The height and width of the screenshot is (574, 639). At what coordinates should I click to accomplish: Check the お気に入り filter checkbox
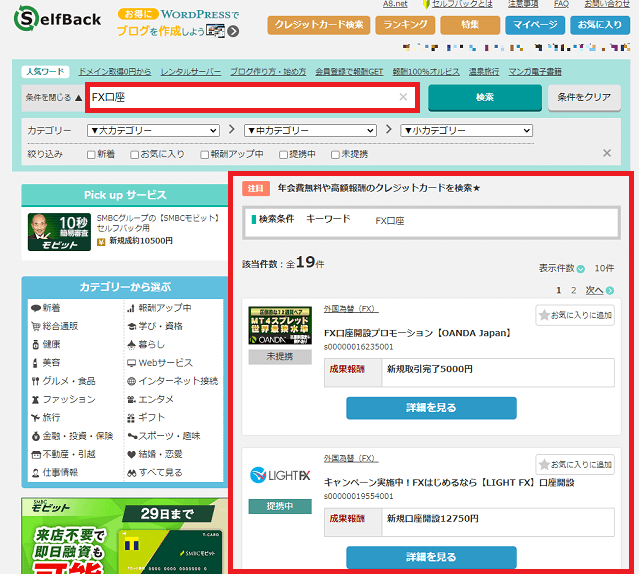pyautogui.click(x=134, y=155)
